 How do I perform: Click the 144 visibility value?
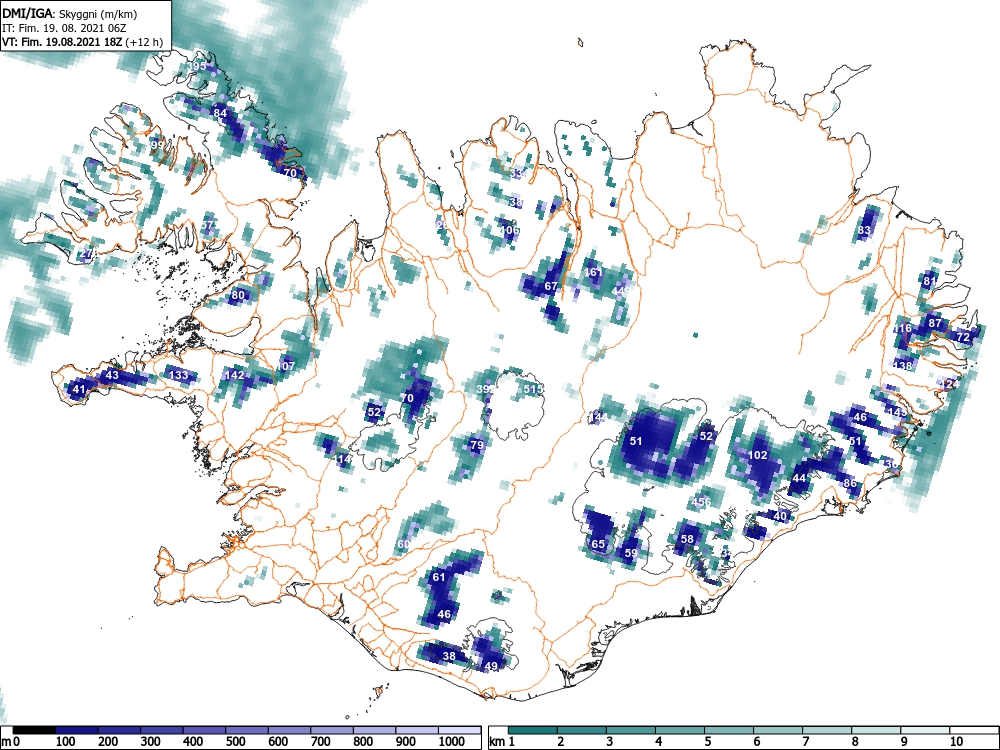pos(598,417)
